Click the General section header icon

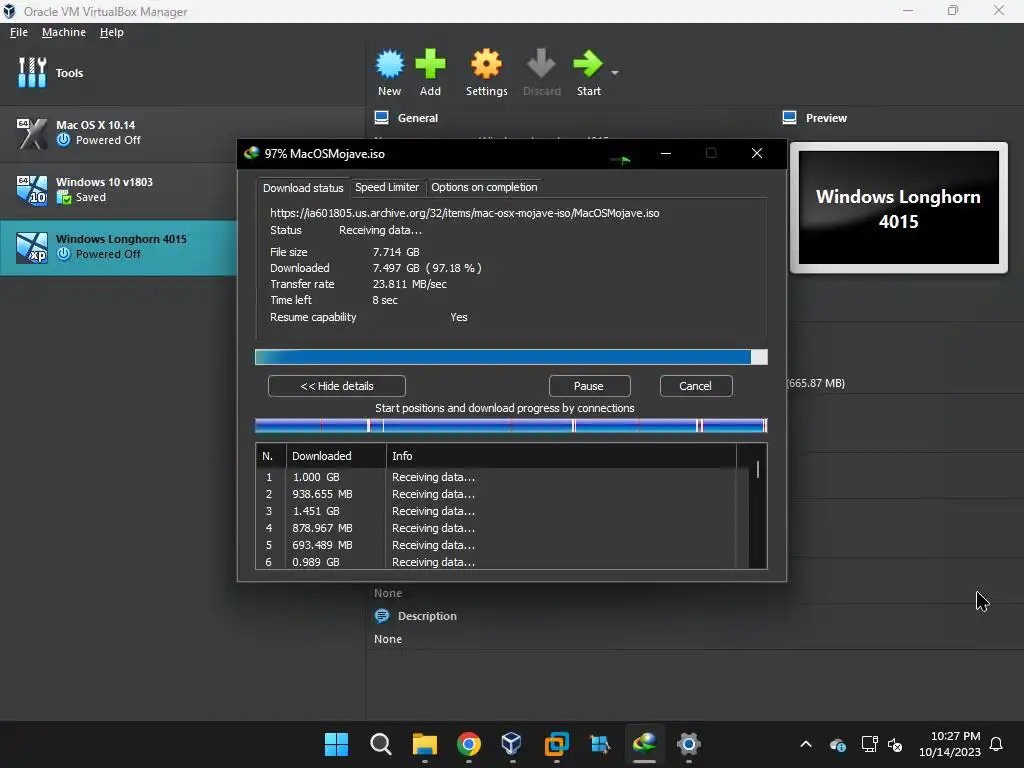(x=381, y=118)
